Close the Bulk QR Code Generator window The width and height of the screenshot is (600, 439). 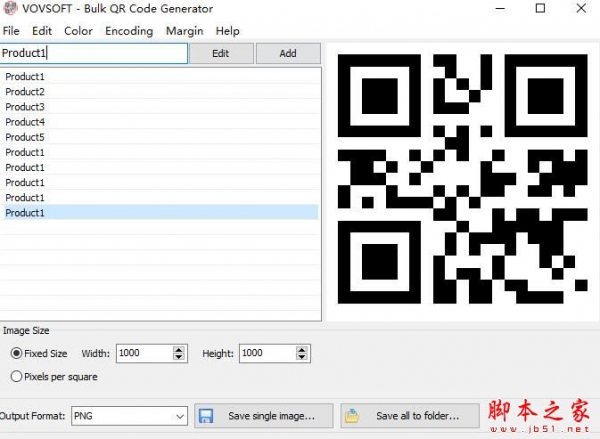click(581, 8)
